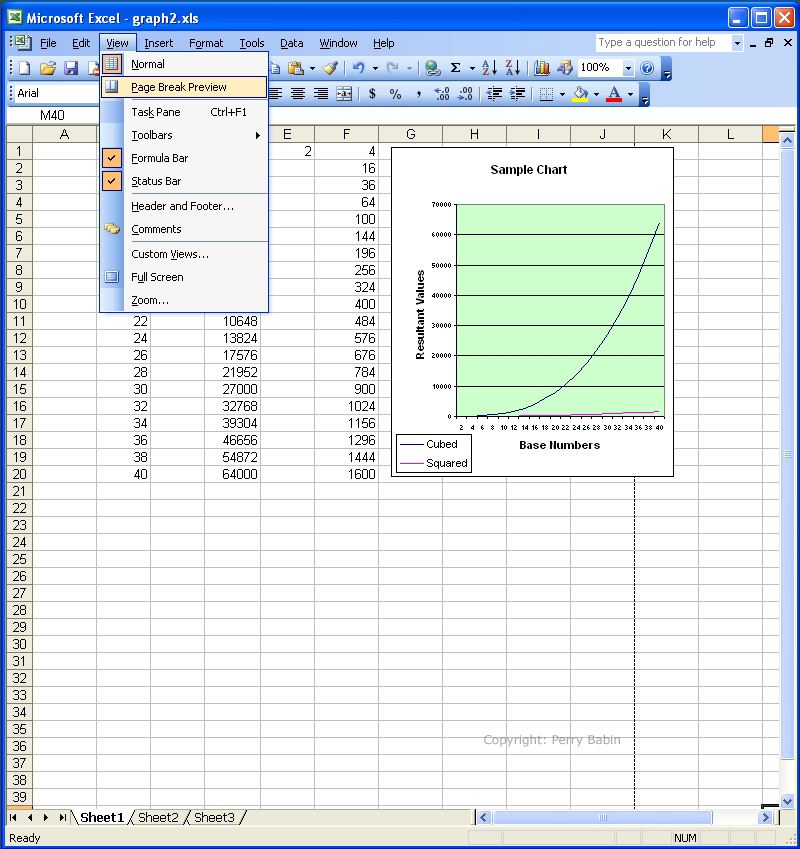Open the 100% zoom dropdown
Viewport: 800px width, 849px height.
coord(628,68)
